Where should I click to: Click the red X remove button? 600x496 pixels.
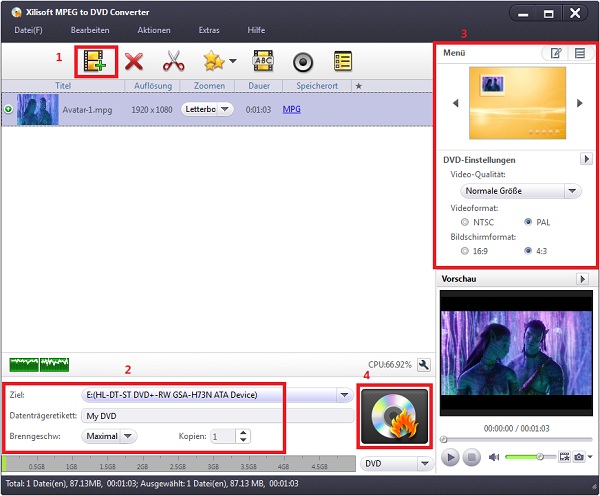point(134,62)
